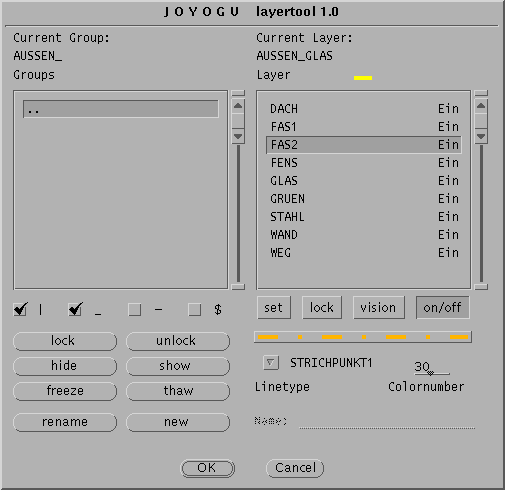Confirm with the OK button
Image resolution: width=505 pixels, height=490 pixels.
click(x=207, y=468)
